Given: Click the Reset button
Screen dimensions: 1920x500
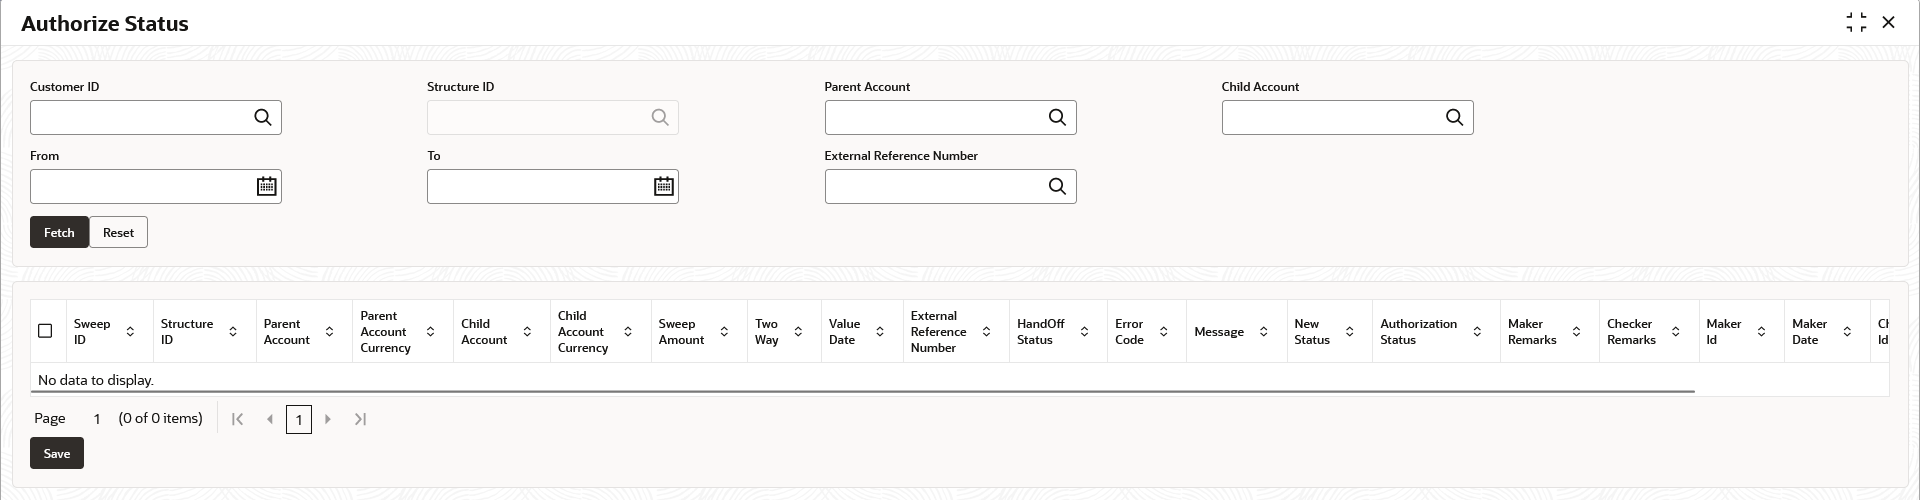Looking at the screenshot, I should click(118, 232).
